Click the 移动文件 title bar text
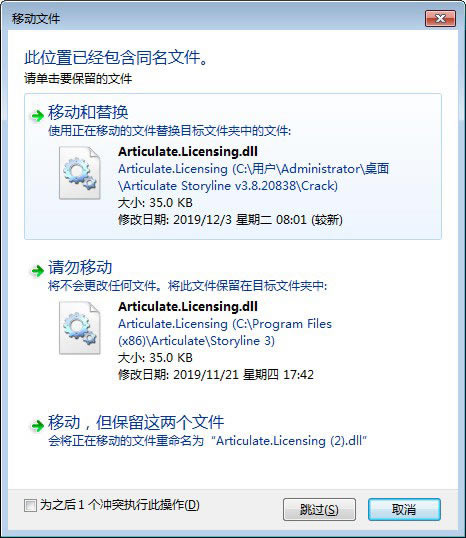 click(36, 19)
